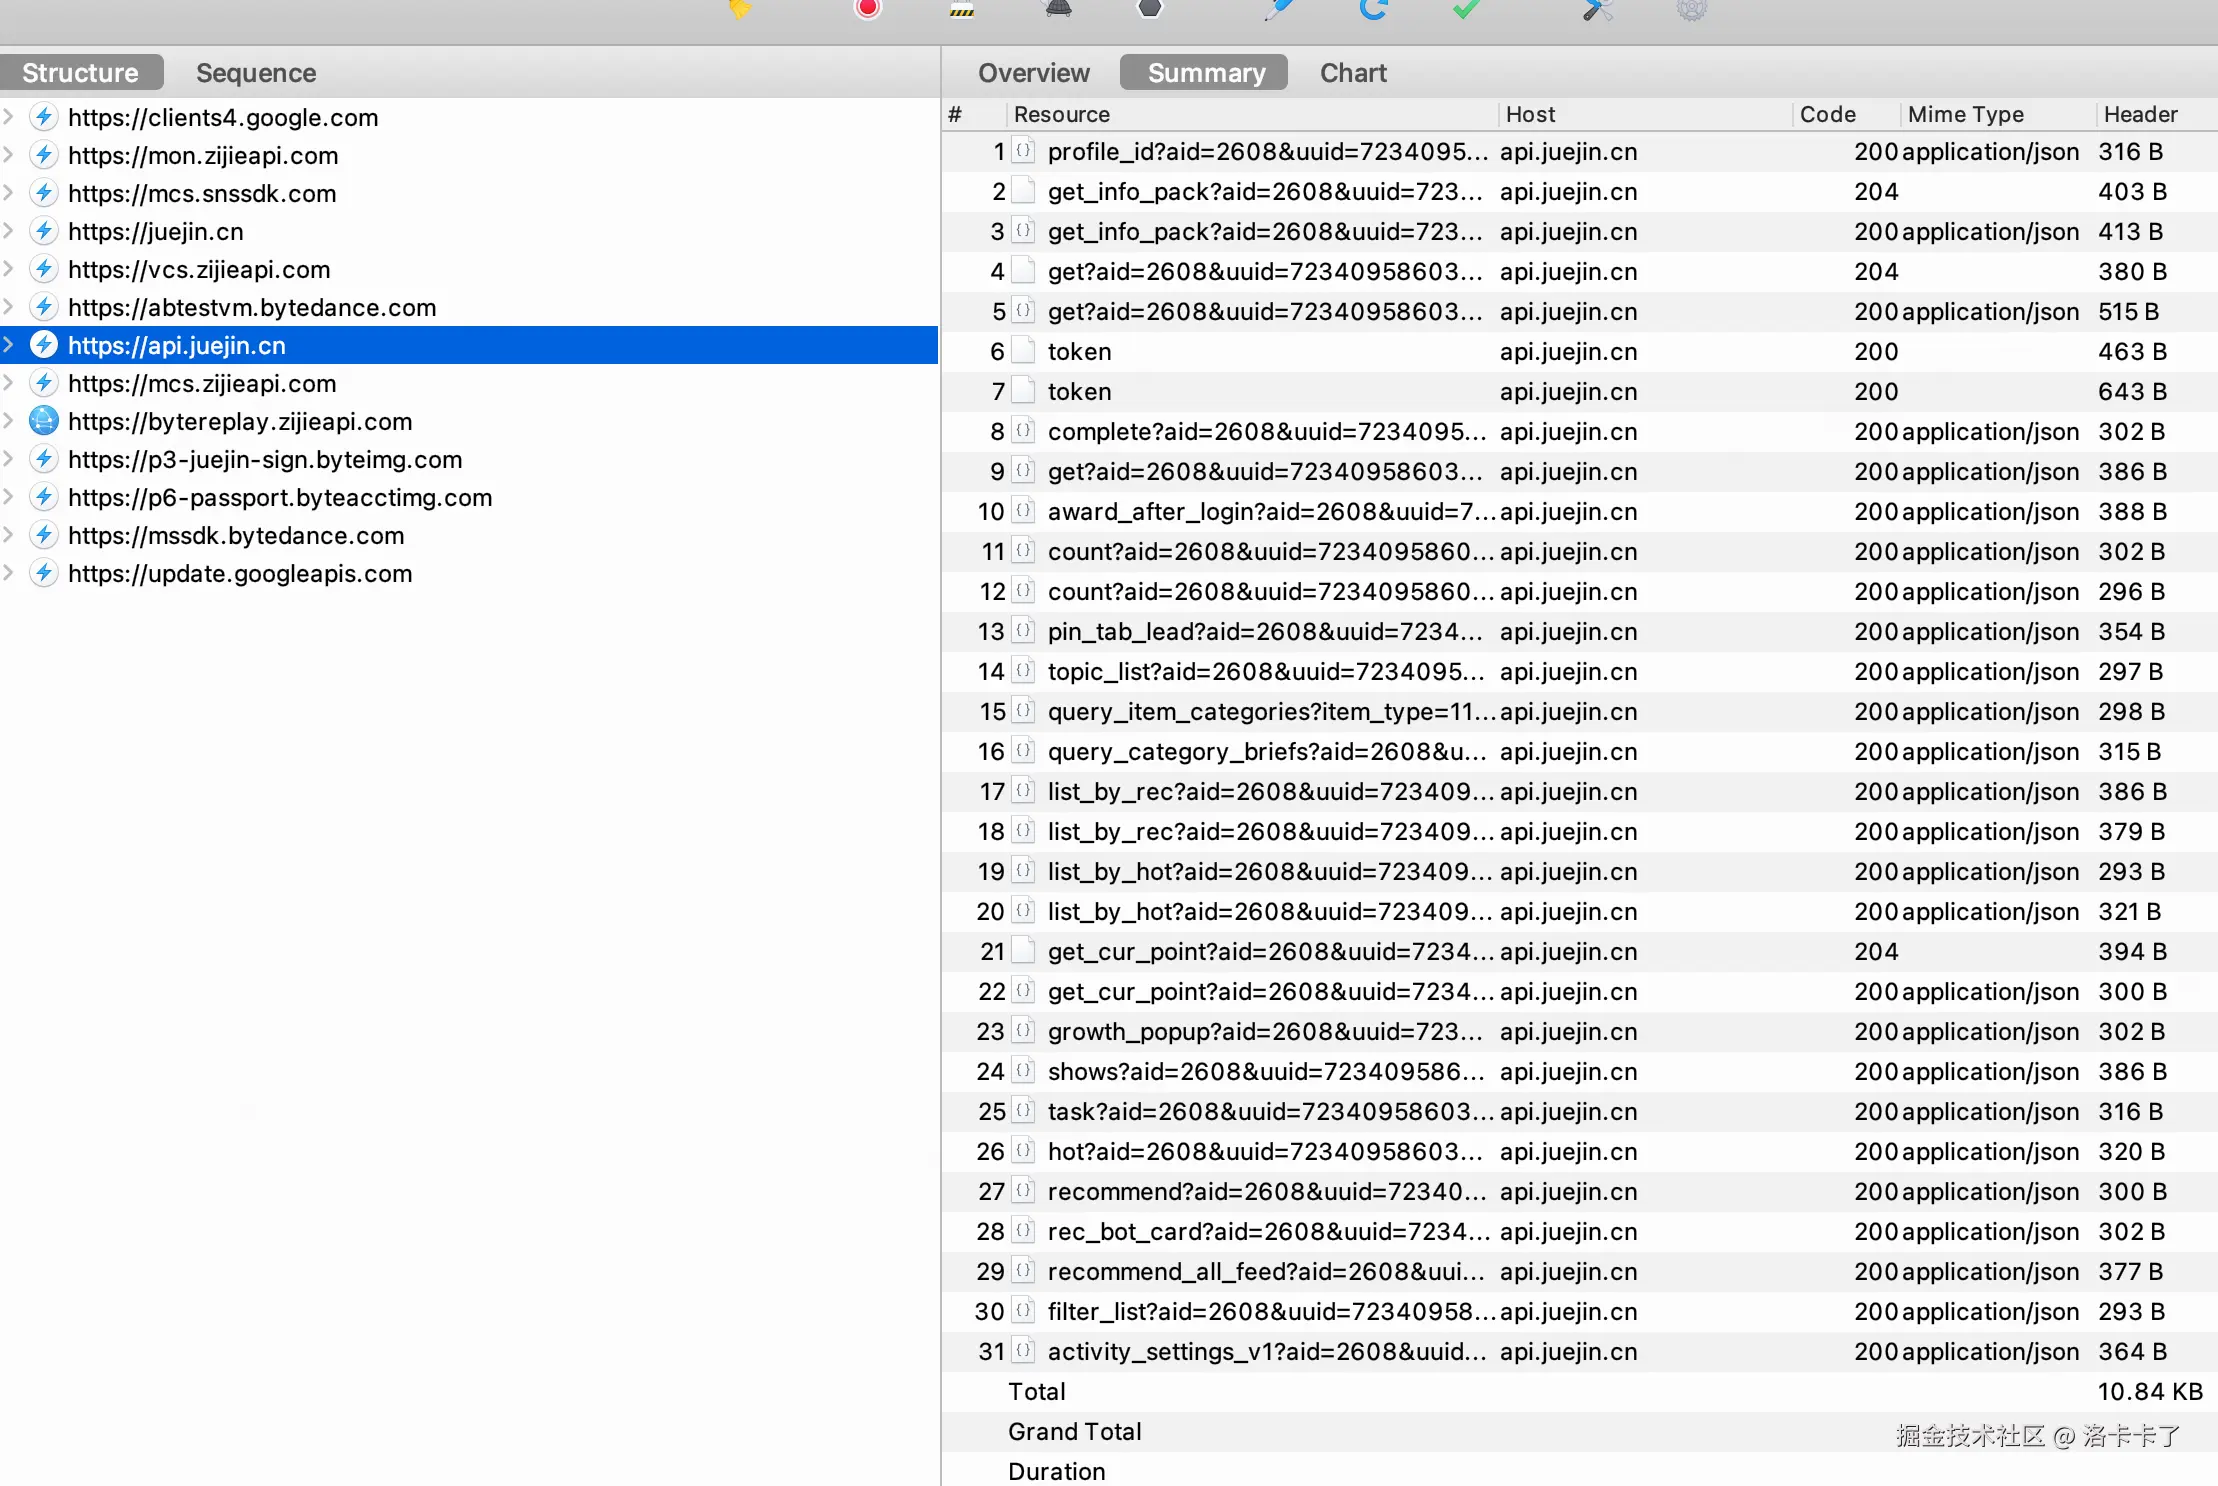Open the Chart tab
Screen dimensions: 2218x1486
[1353, 73]
